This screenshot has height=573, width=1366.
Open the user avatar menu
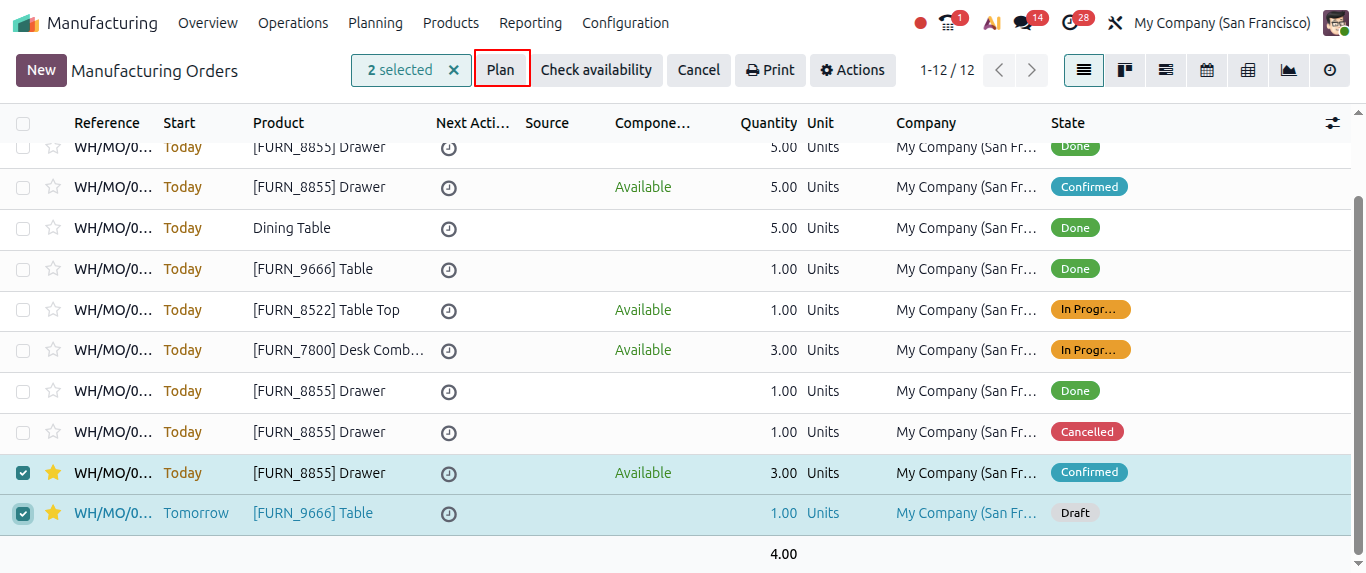(x=1336, y=23)
